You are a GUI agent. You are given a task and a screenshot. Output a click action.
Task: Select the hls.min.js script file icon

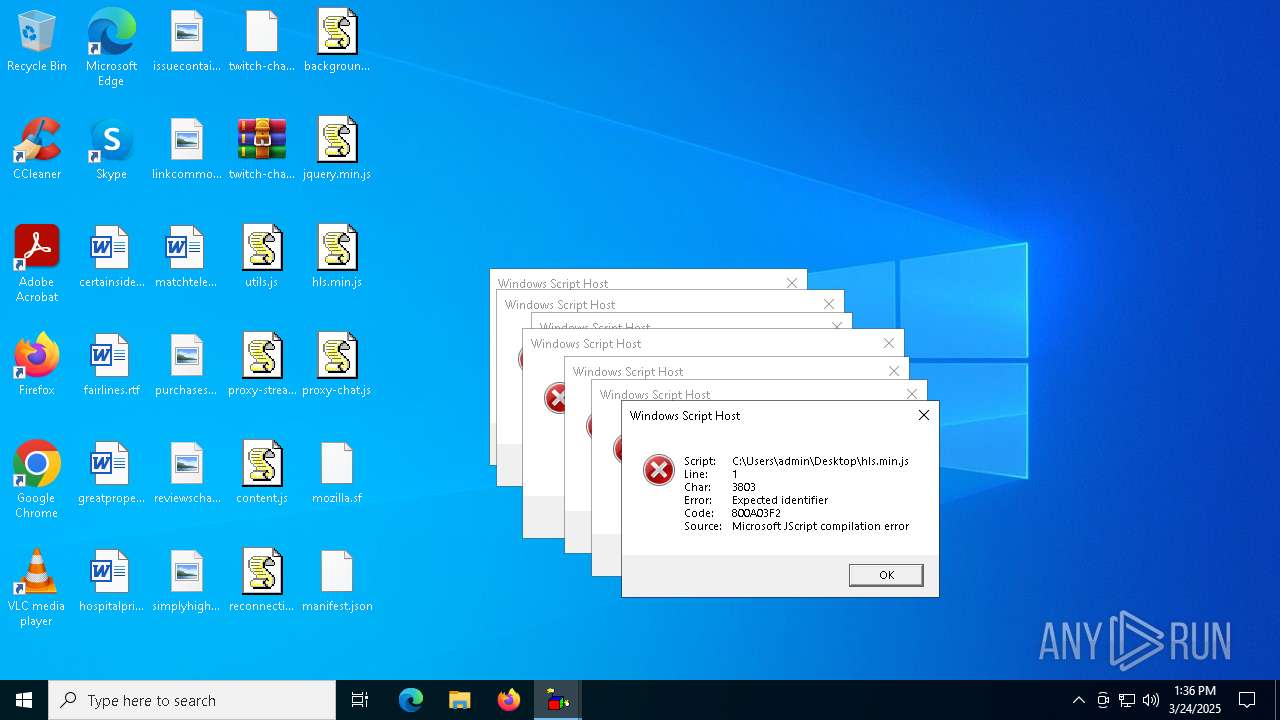tap(337, 258)
